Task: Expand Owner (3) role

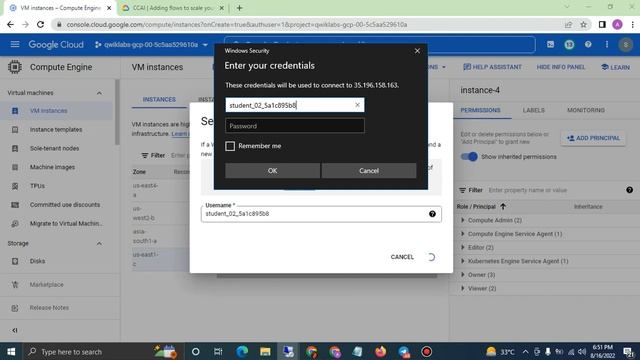Action: point(463,275)
